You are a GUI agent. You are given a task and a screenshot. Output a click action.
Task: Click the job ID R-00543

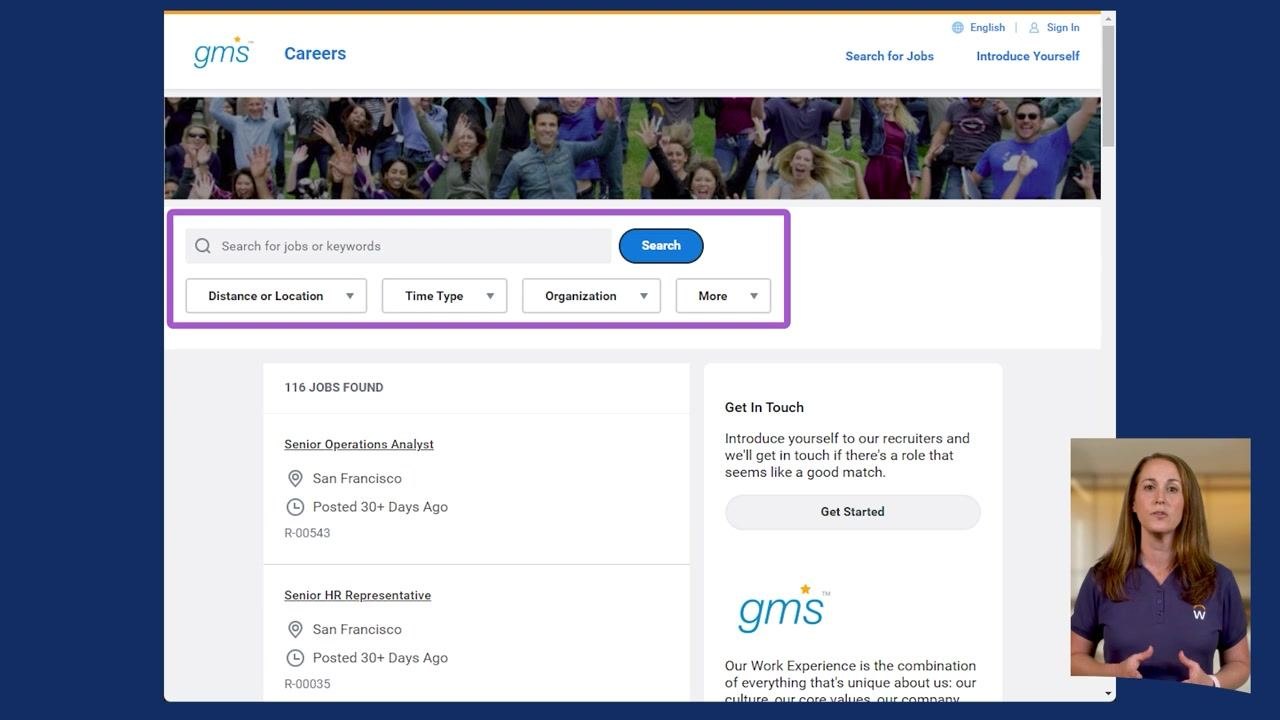[x=307, y=533]
